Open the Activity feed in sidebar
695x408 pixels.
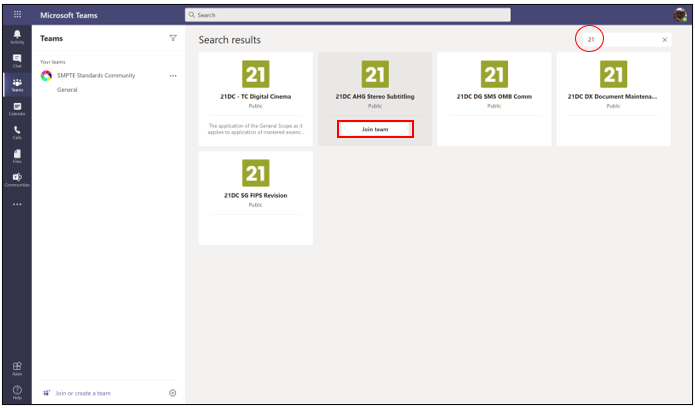(x=17, y=37)
